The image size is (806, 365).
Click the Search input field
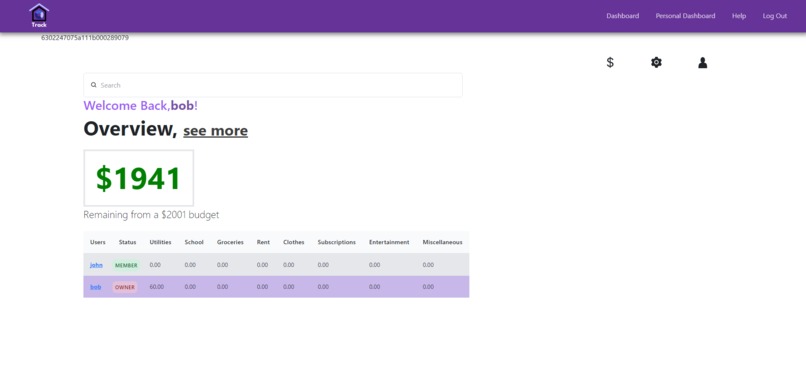273,85
